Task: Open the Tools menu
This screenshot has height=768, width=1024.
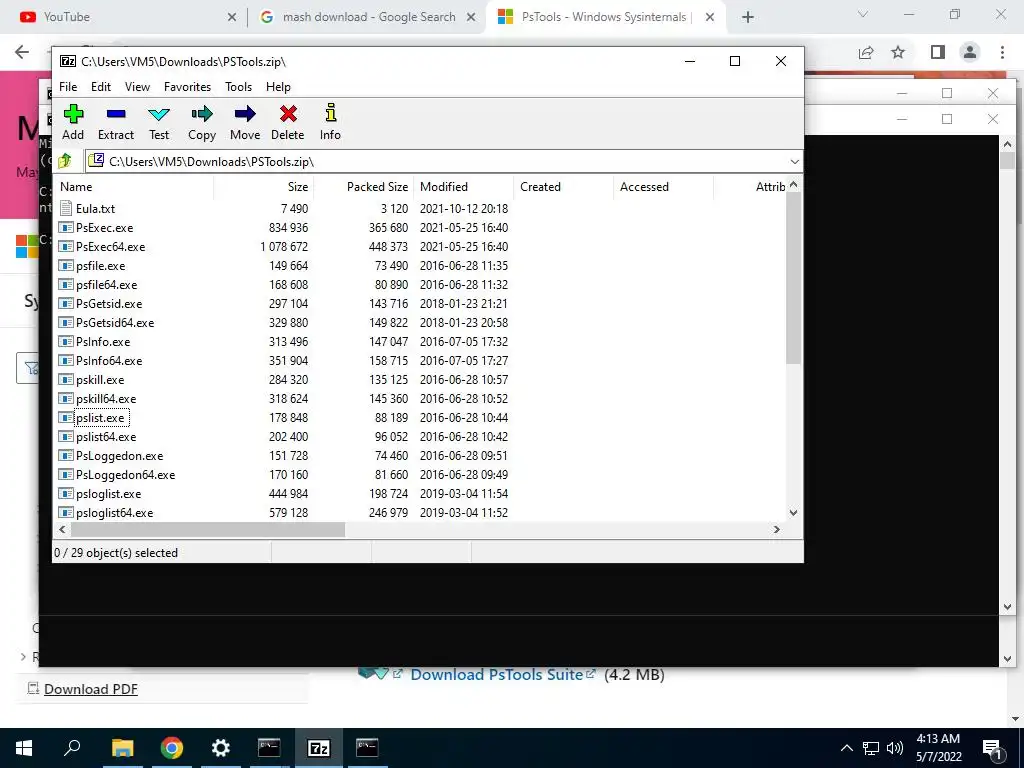Action: tap(238, 87)
